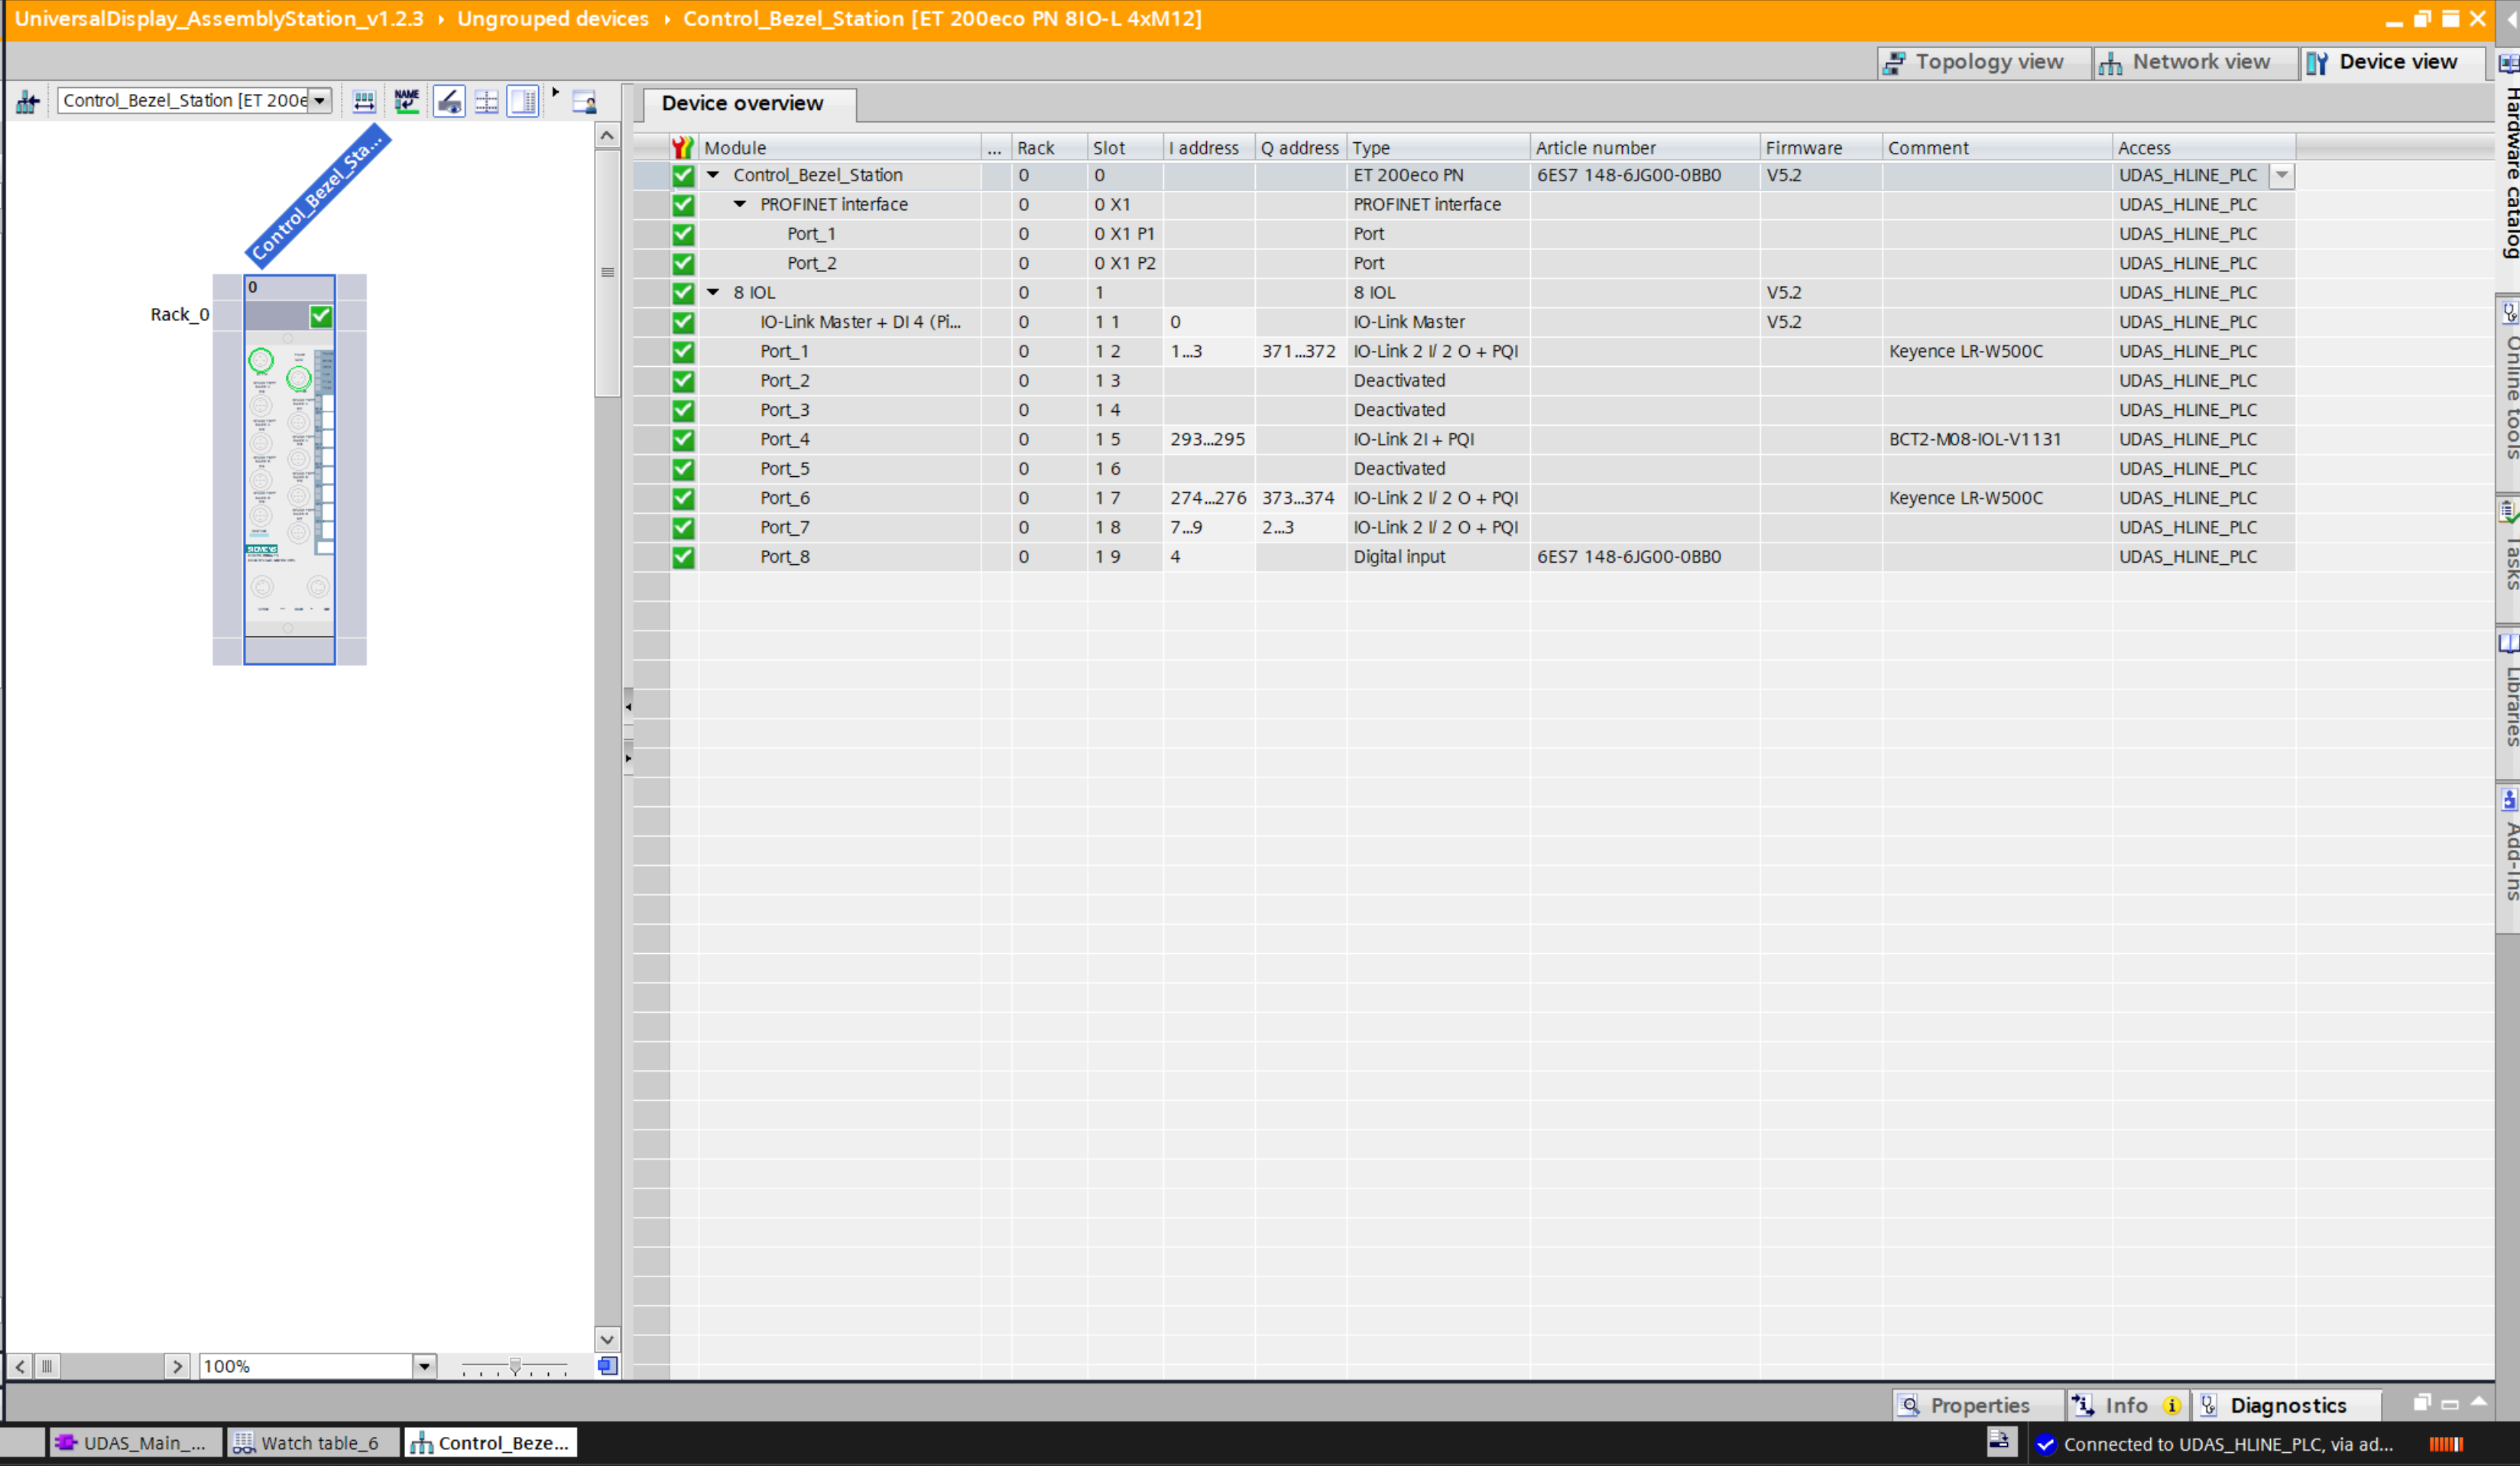Image resolution: width=2520 pixels, height=1466 pixels.
Task: Switch to Topology view tab
Action: click(x=1976, y=62)
